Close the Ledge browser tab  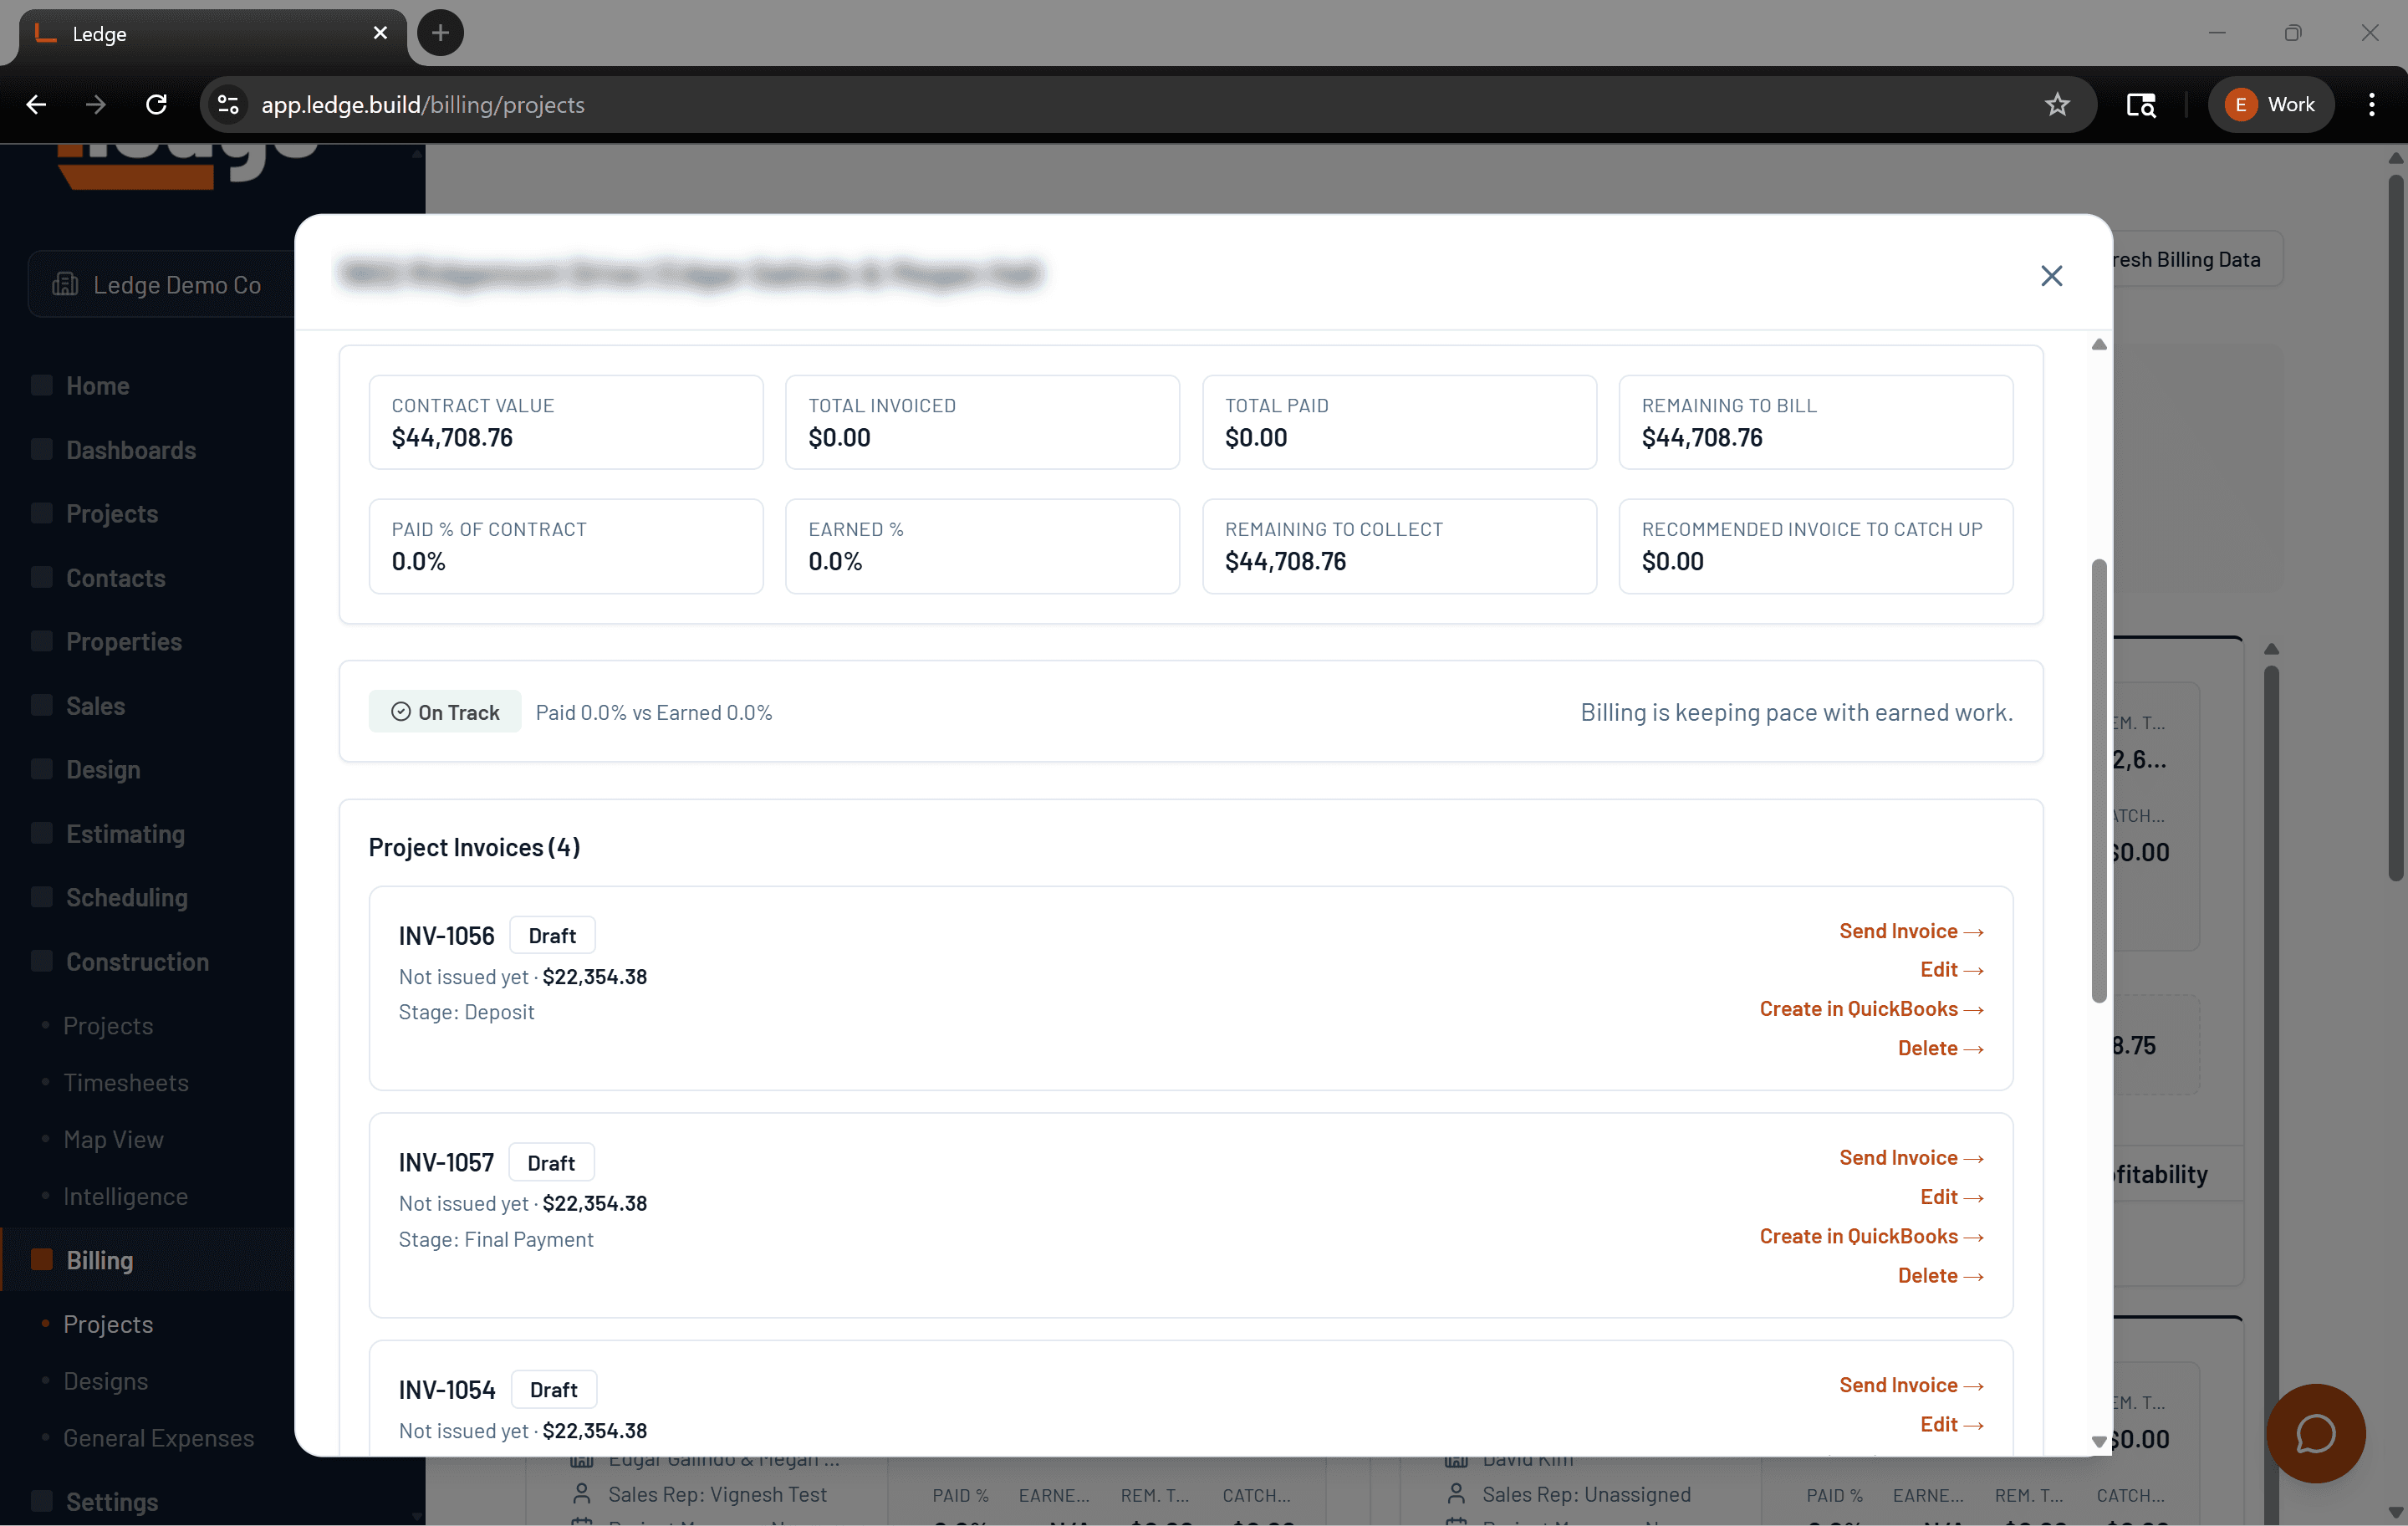click(x=380, y=34)
